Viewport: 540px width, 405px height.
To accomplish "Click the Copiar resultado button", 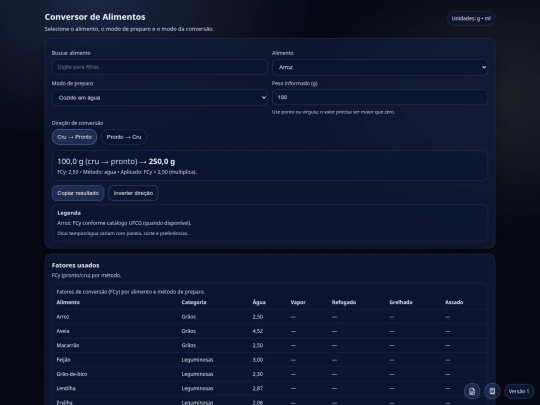I will click(x=78, y=193).
